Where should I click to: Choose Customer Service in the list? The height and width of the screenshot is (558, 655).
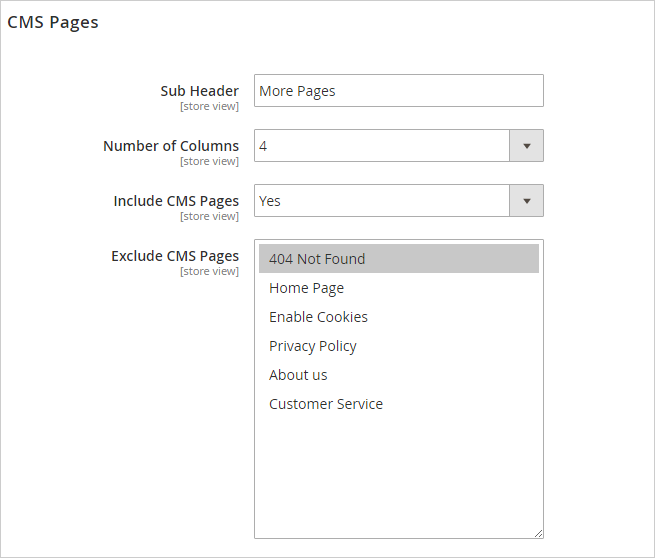point(326,404)
